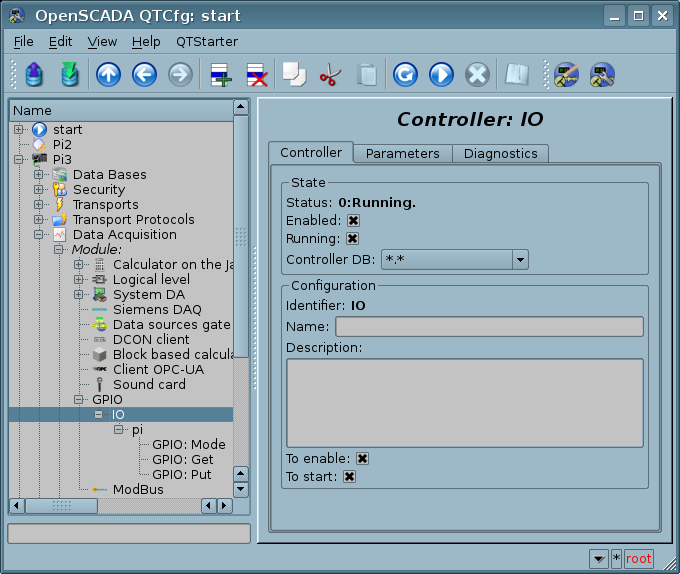Uncheck the Enabled checkbox
The width and height of the screenshot is (680, 574).
point(354,220)
